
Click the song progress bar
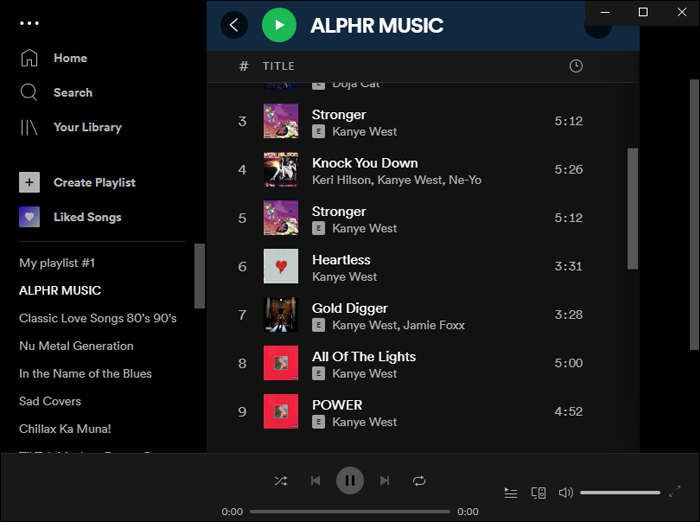click(x=350, y=512)
